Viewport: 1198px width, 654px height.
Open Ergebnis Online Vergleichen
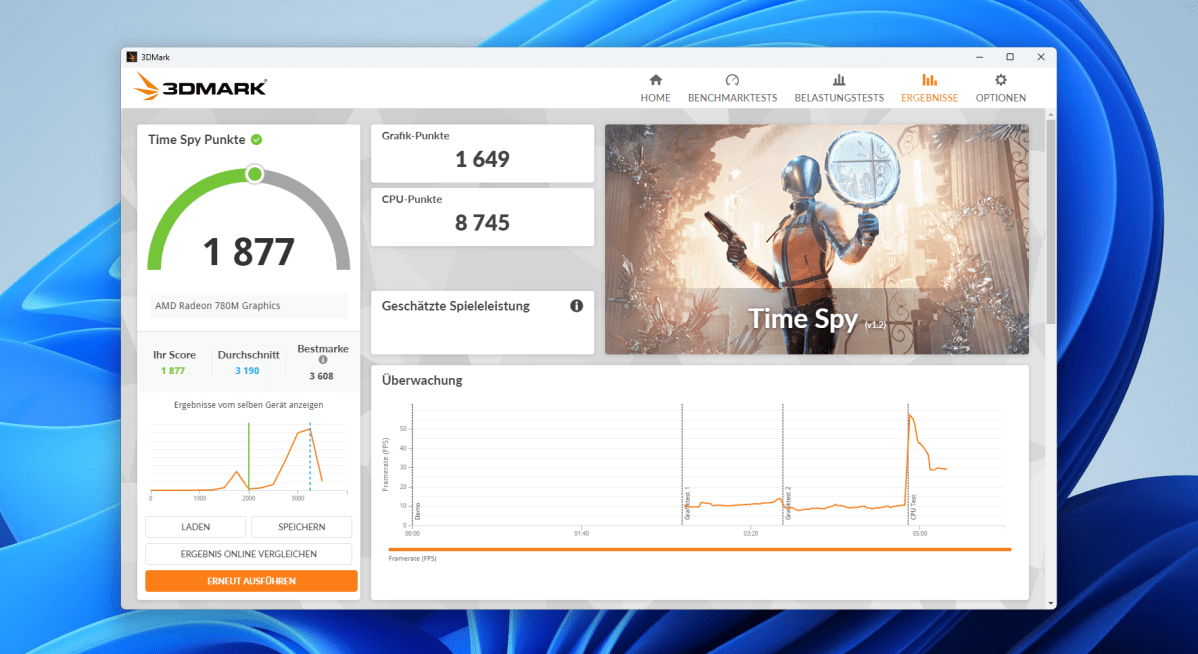tap(249, 553)
